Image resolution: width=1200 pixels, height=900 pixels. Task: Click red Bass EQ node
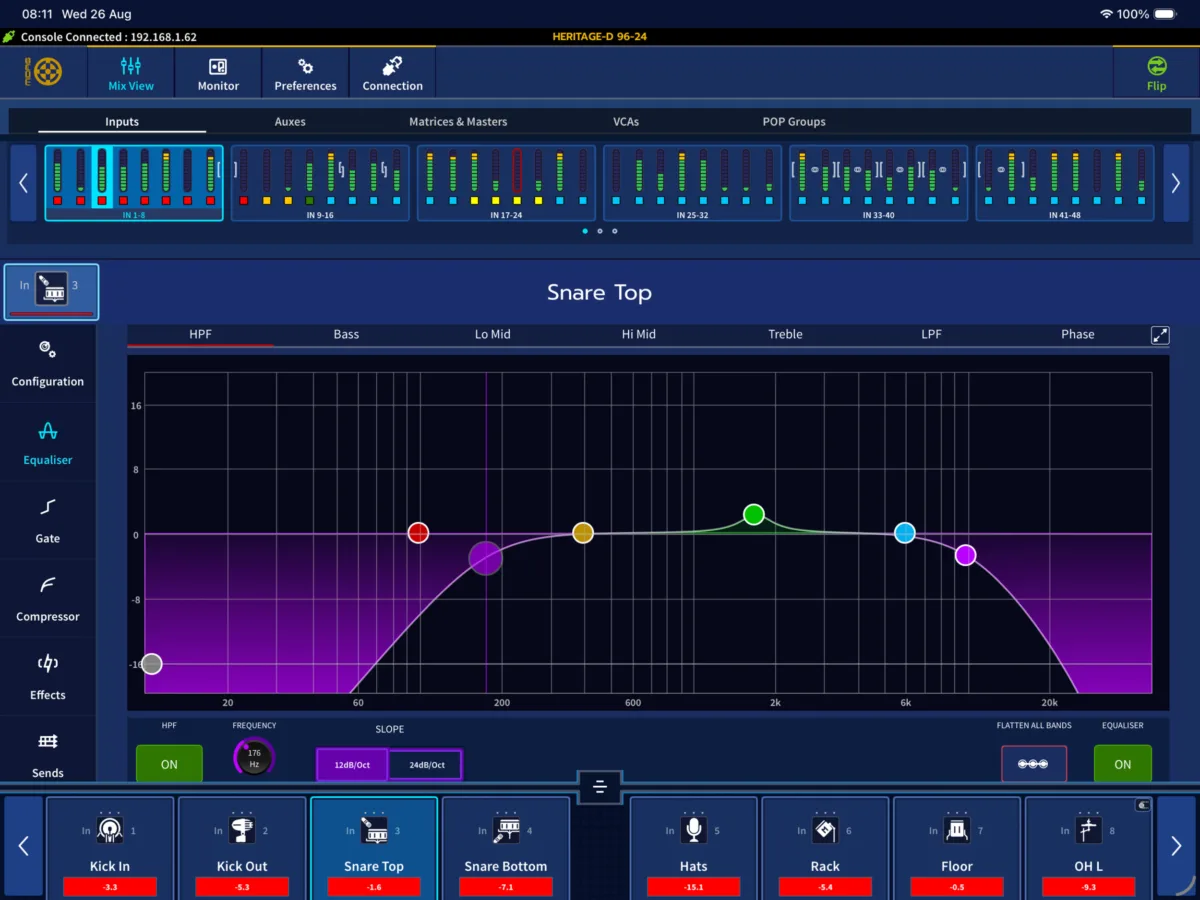418,533
